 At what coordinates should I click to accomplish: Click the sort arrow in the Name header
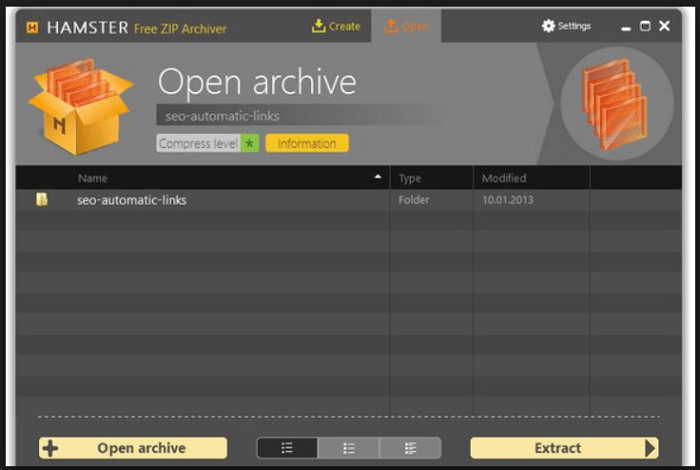(378, 177)
